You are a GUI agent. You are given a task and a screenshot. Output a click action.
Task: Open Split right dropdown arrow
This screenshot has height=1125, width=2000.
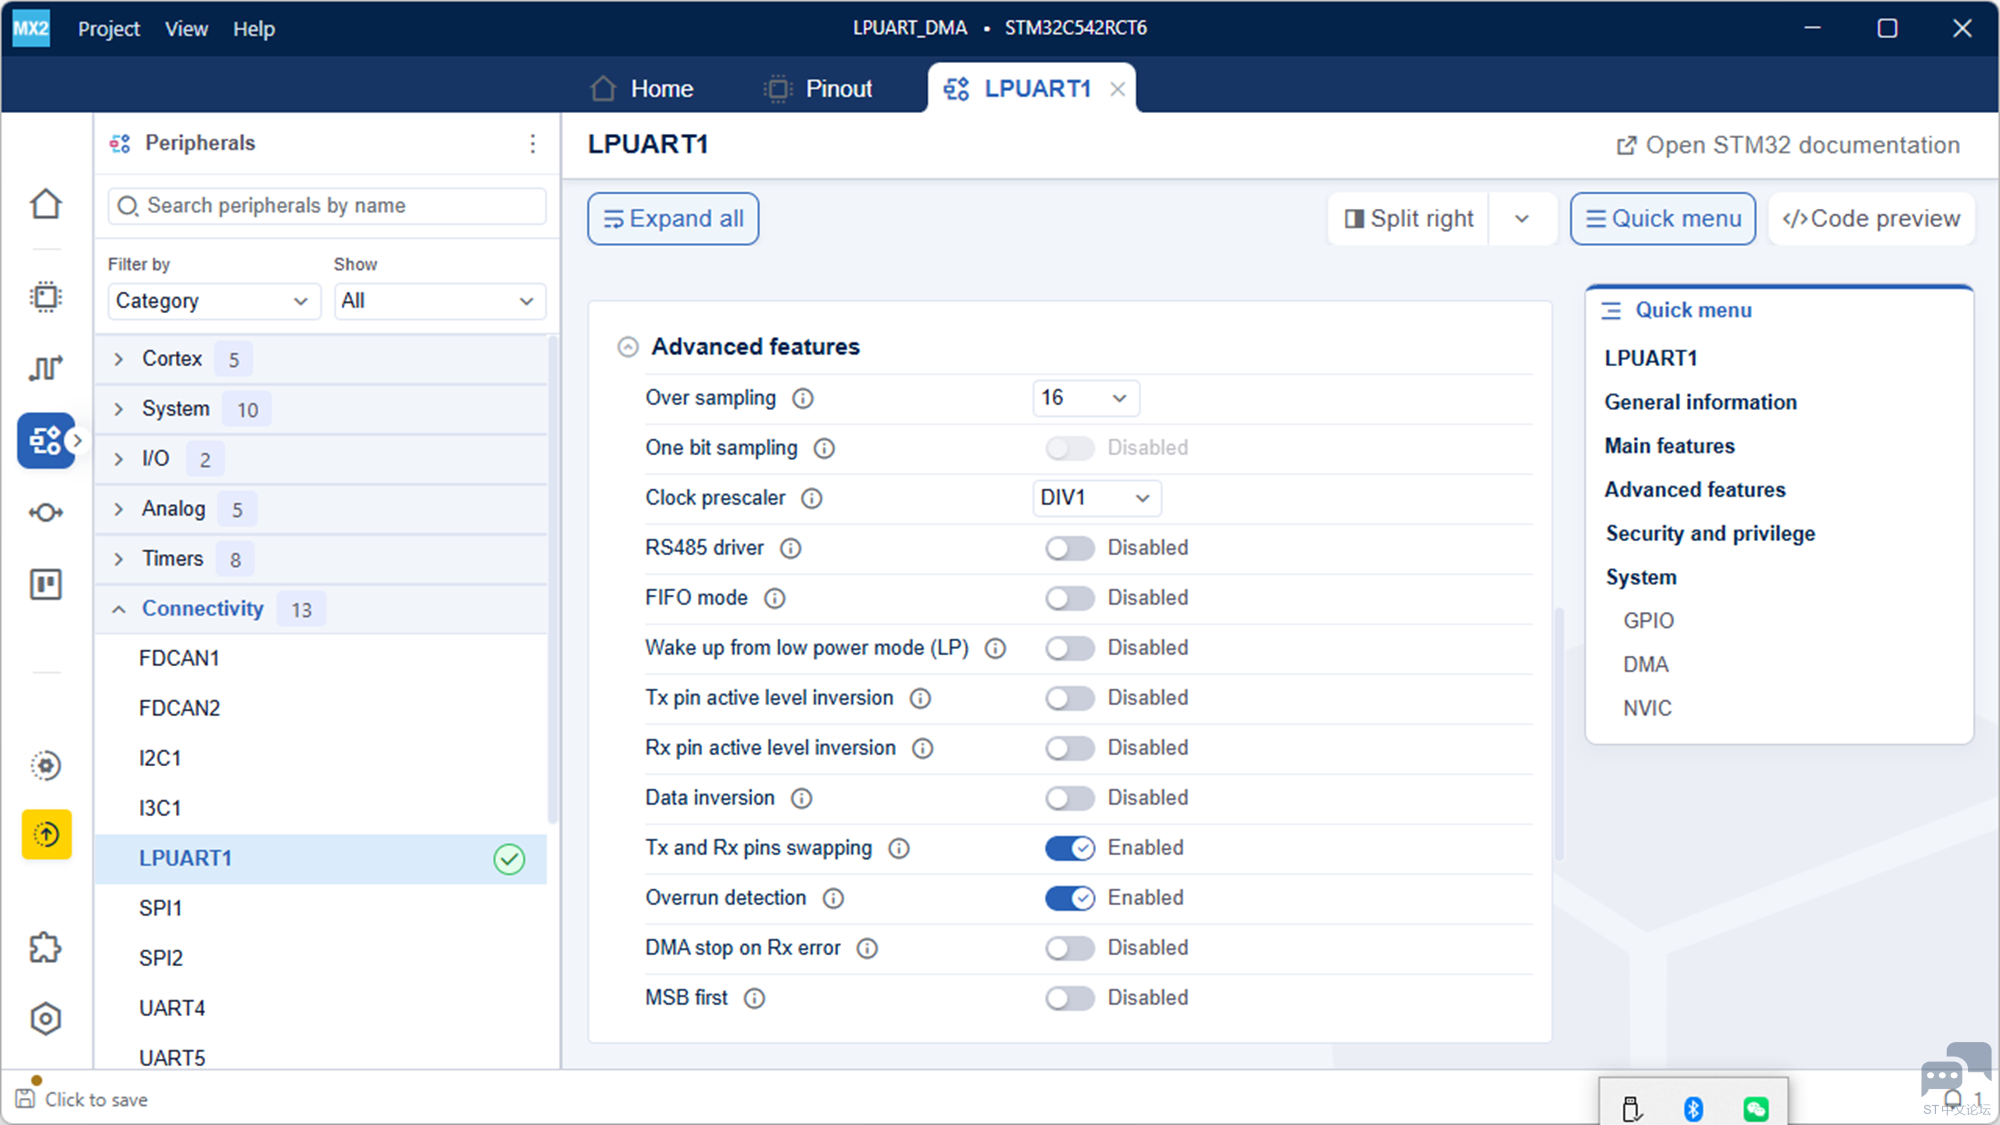click(x=1522, y=219)
